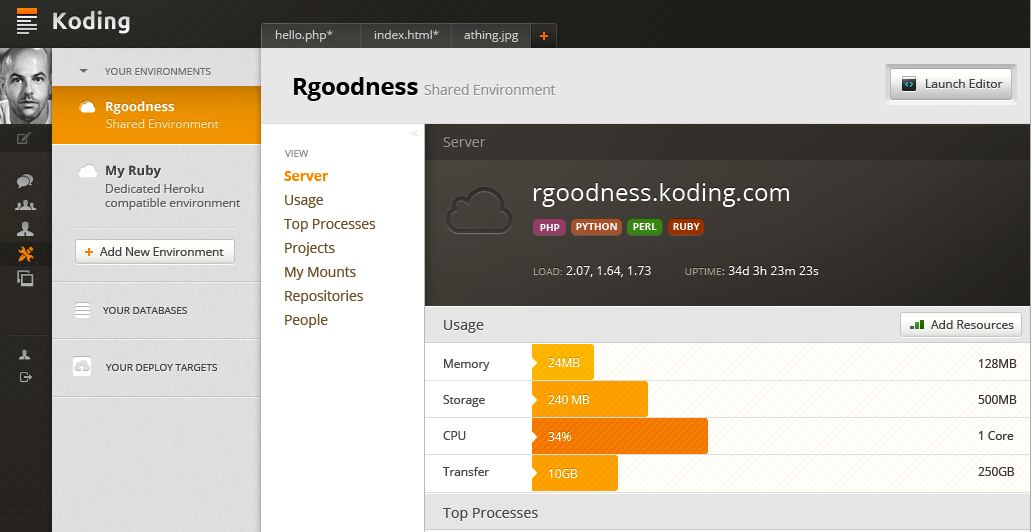Click the Koding logo icon
1032x532 pixels.
(27, 21)
